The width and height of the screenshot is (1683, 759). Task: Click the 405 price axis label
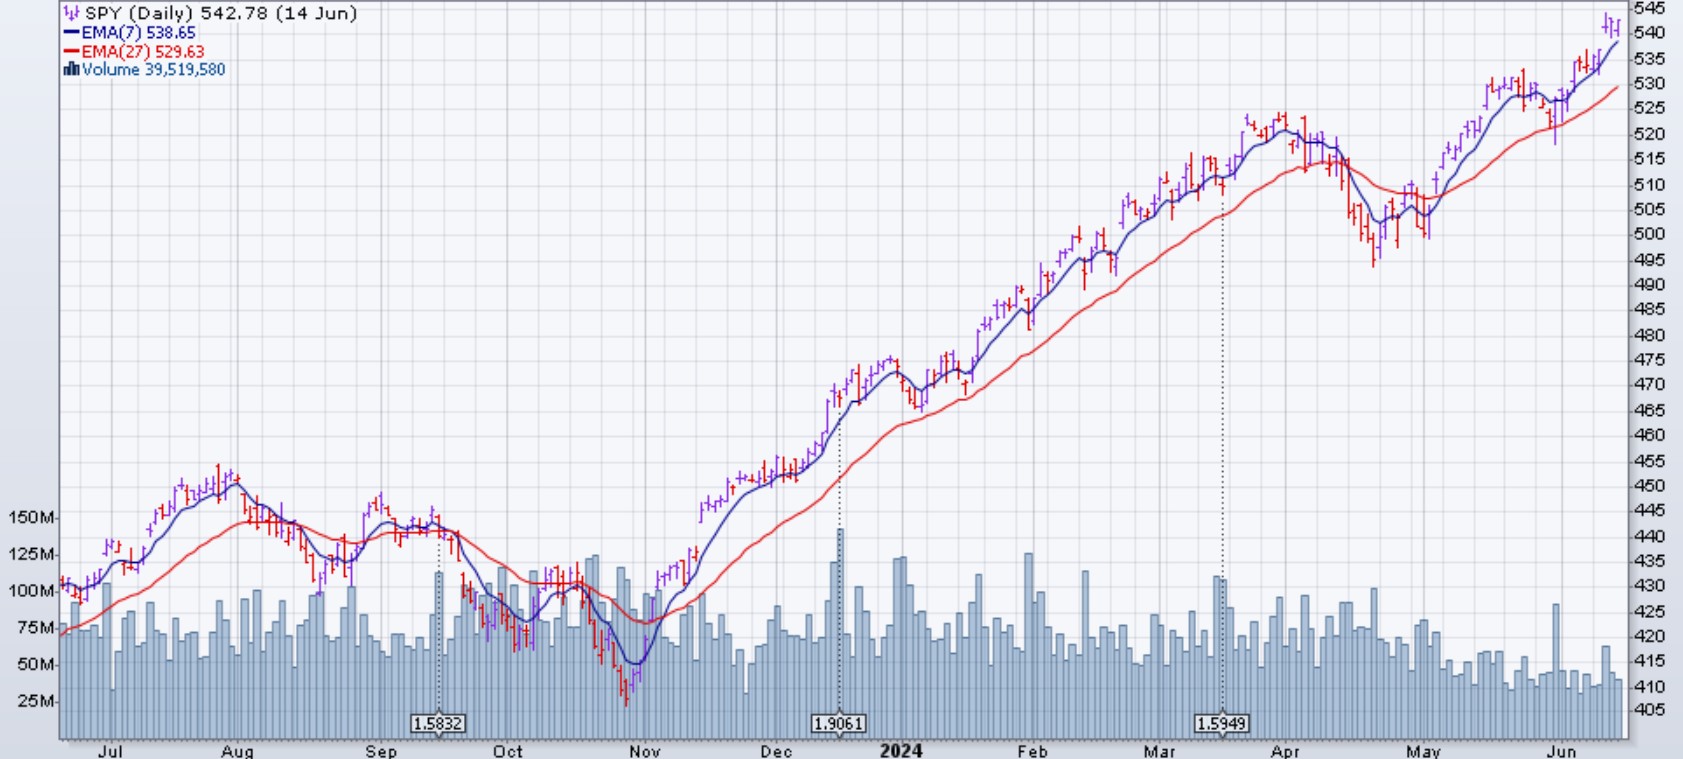click(1649, 710)
